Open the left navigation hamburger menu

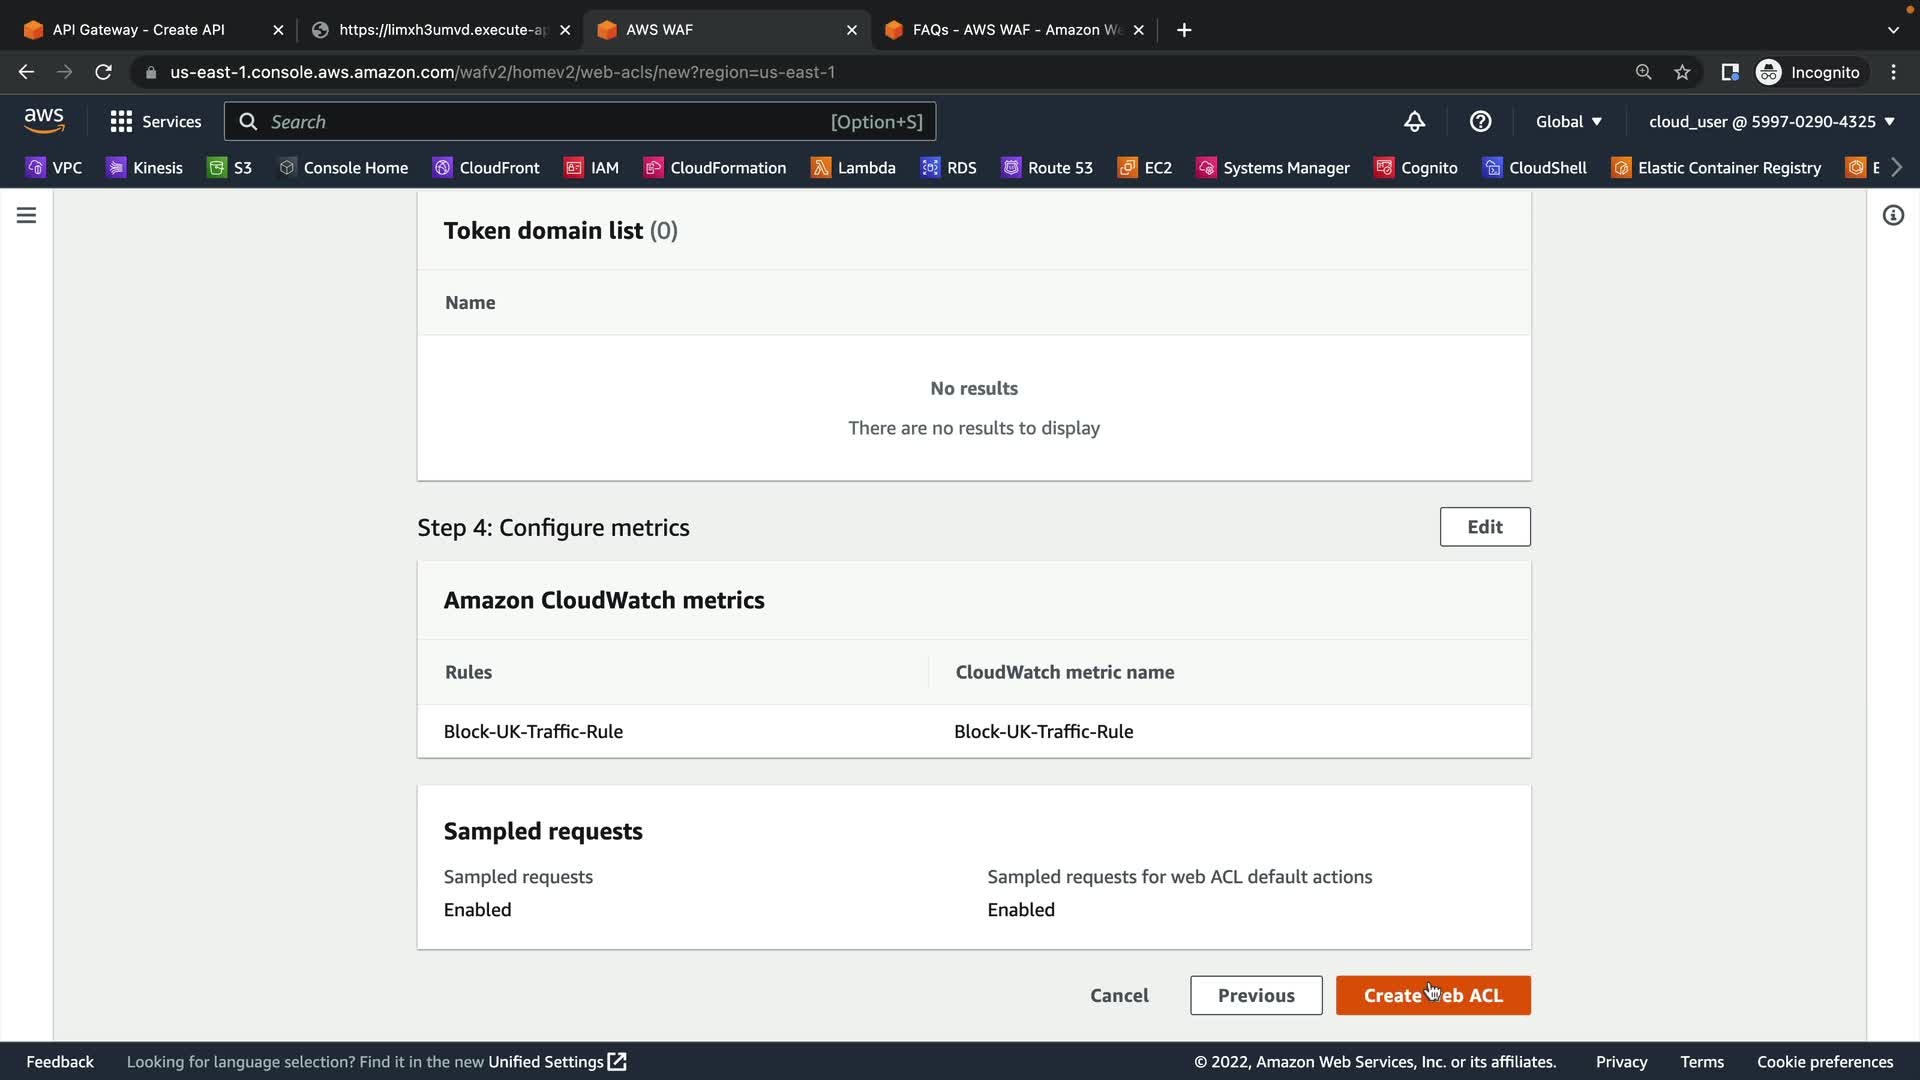pyautogui.click(x=27, y=215)
